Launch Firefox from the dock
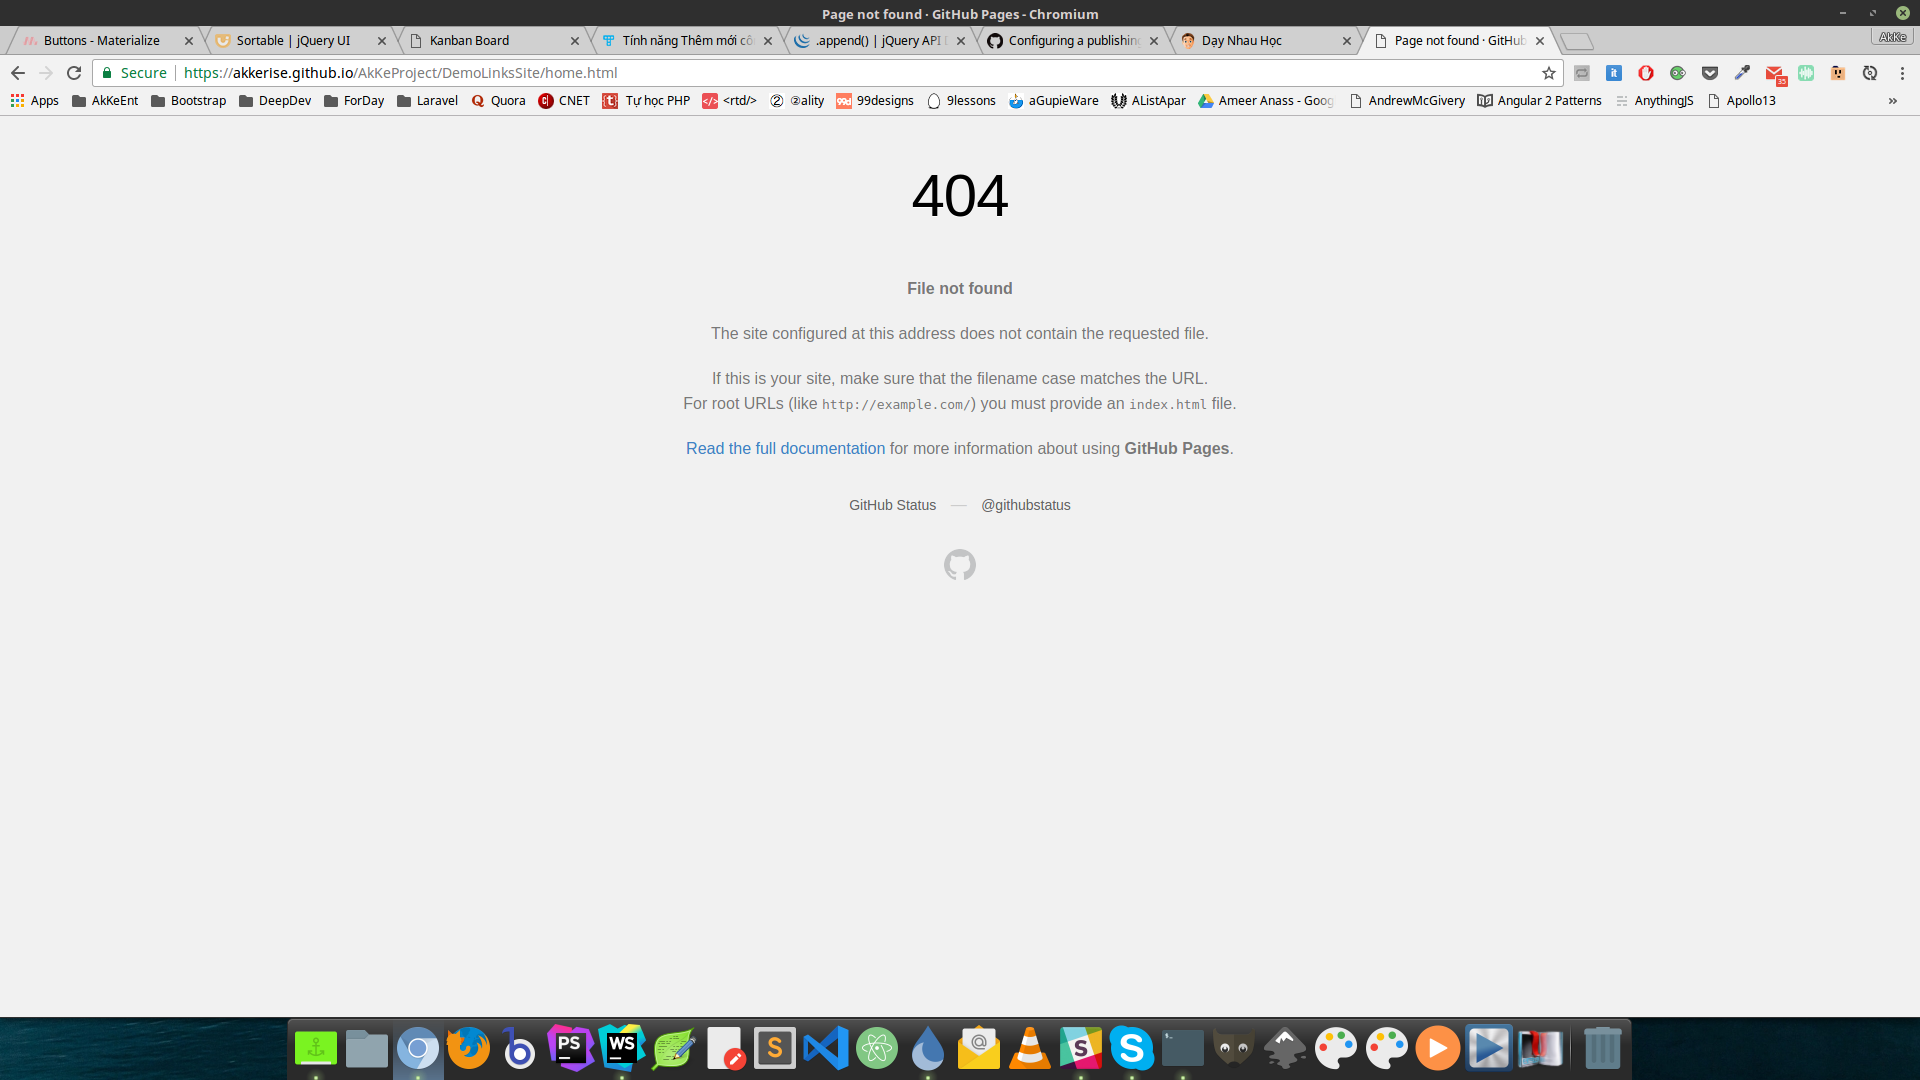This screenshot has width=1920, height=1080. pyautogui.click(x=468, y=1048)
